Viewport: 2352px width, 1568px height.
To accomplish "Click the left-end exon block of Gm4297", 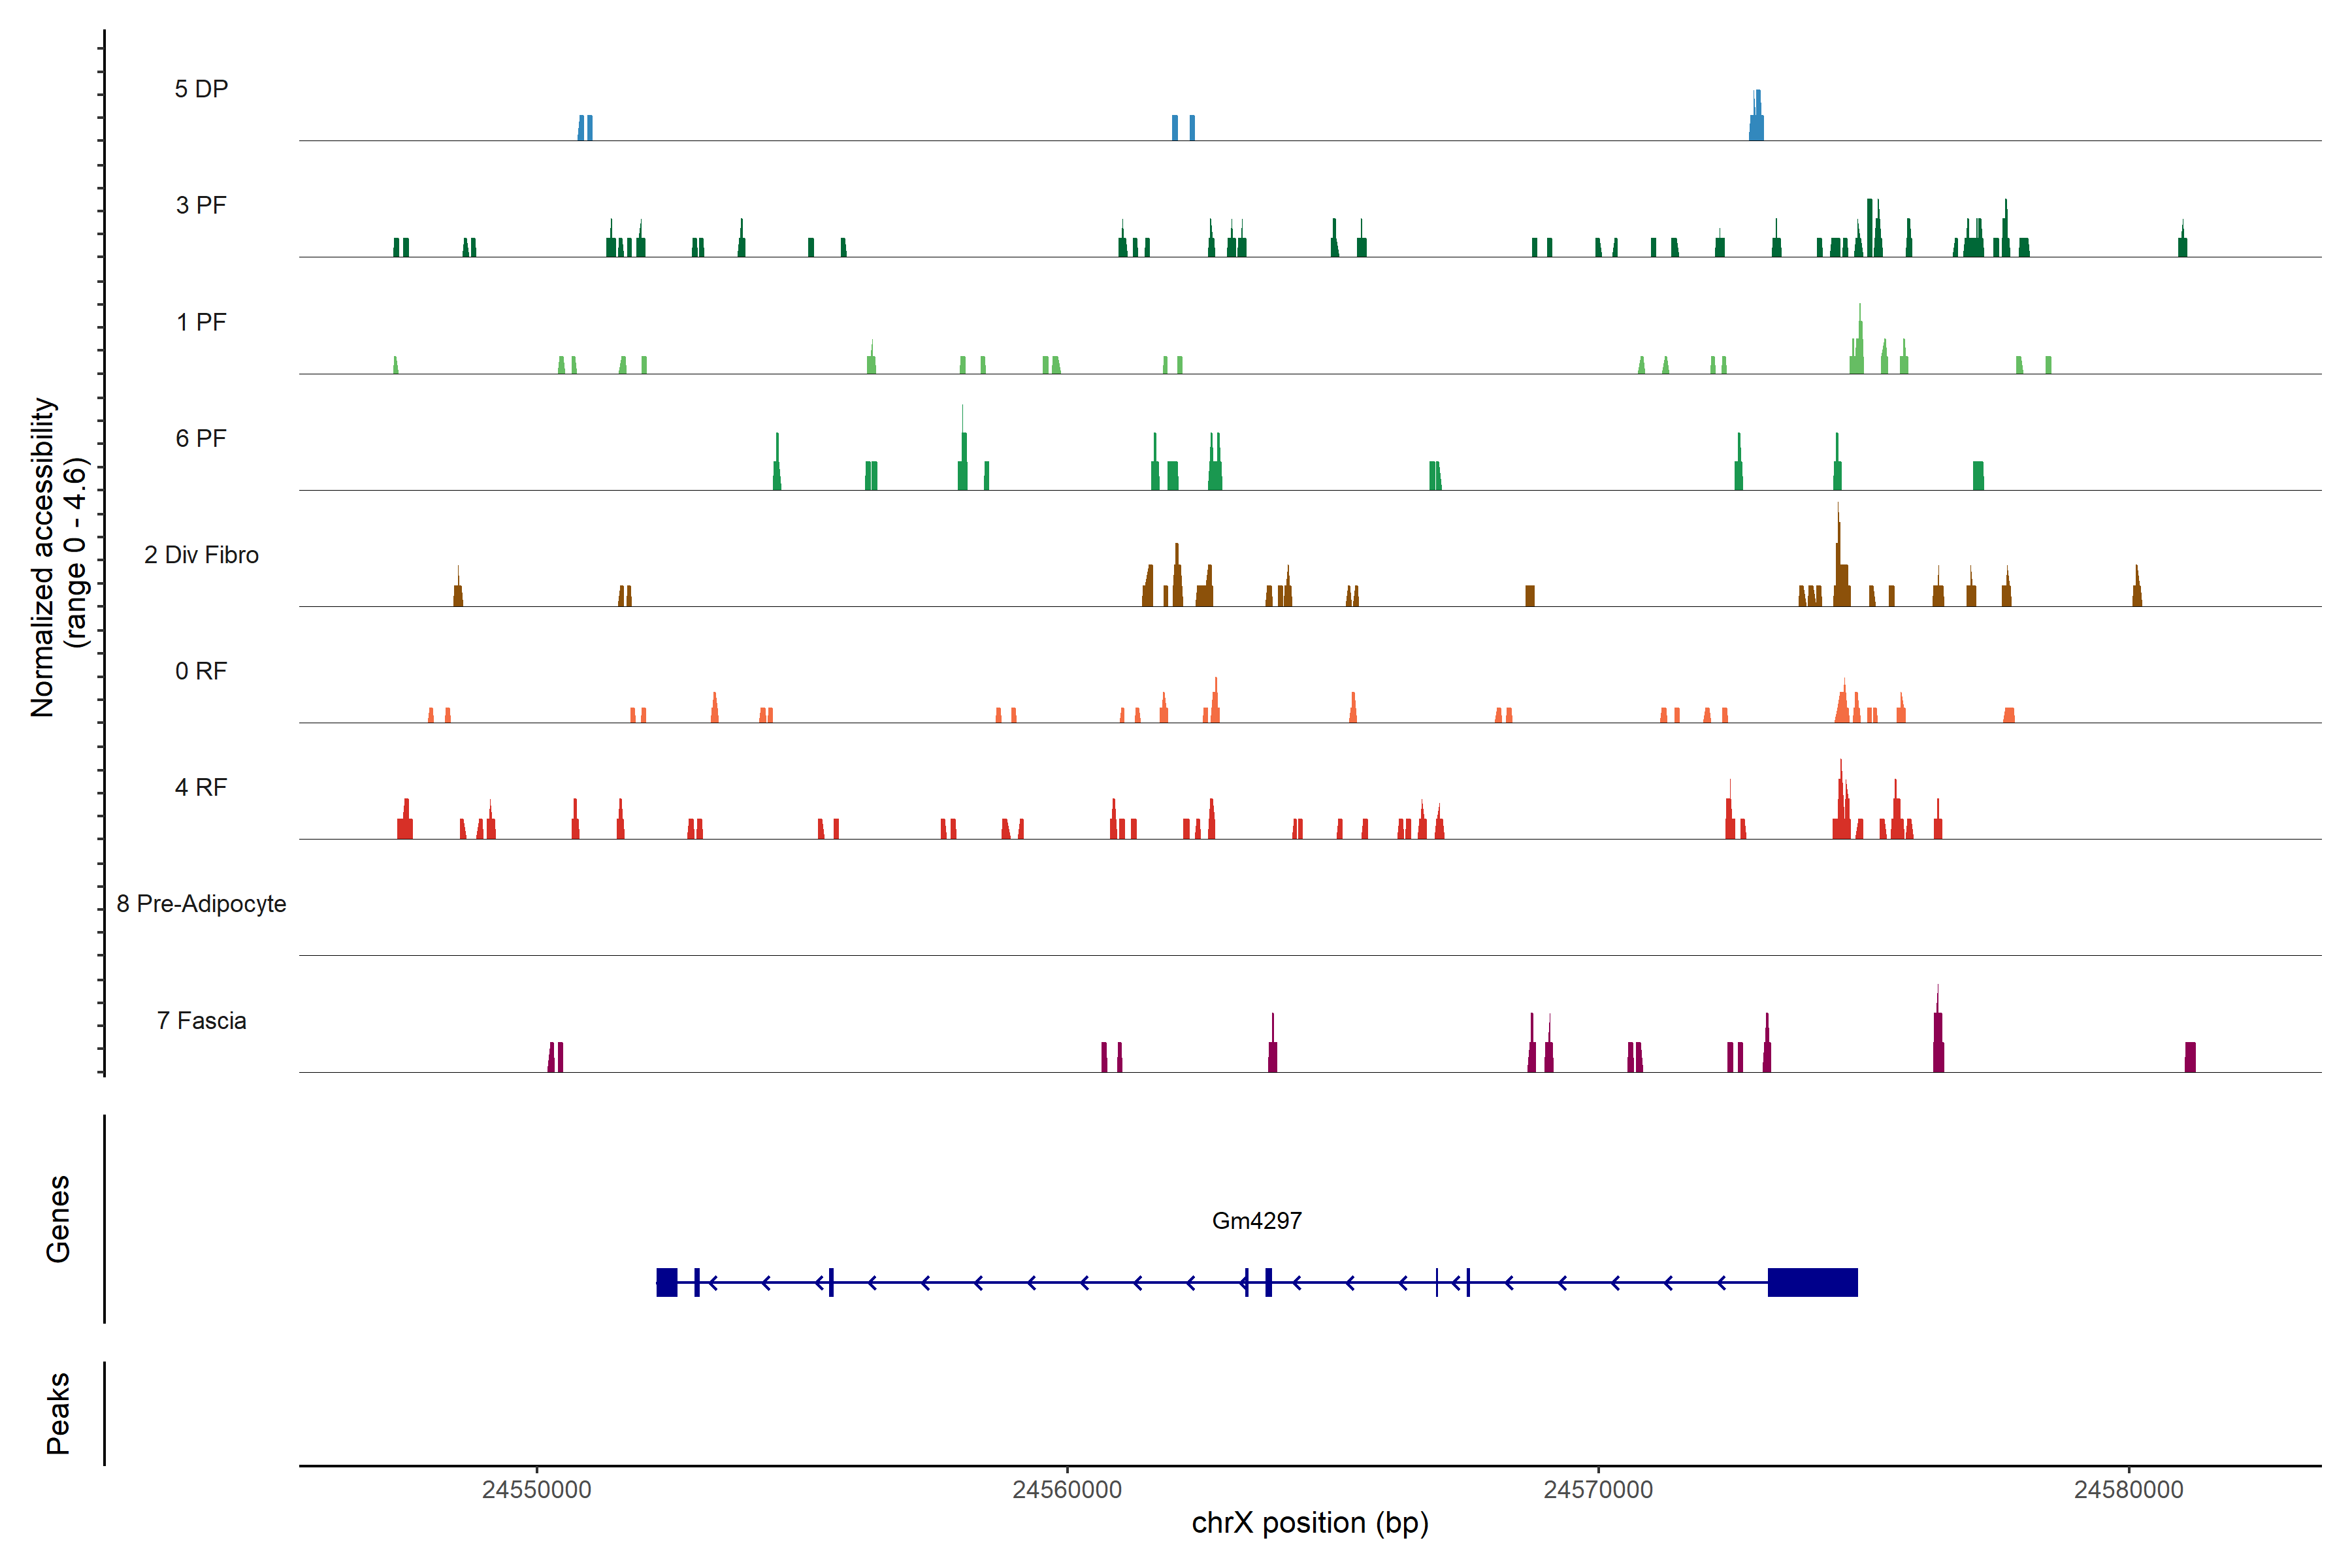I will (x=666, y=1282).
